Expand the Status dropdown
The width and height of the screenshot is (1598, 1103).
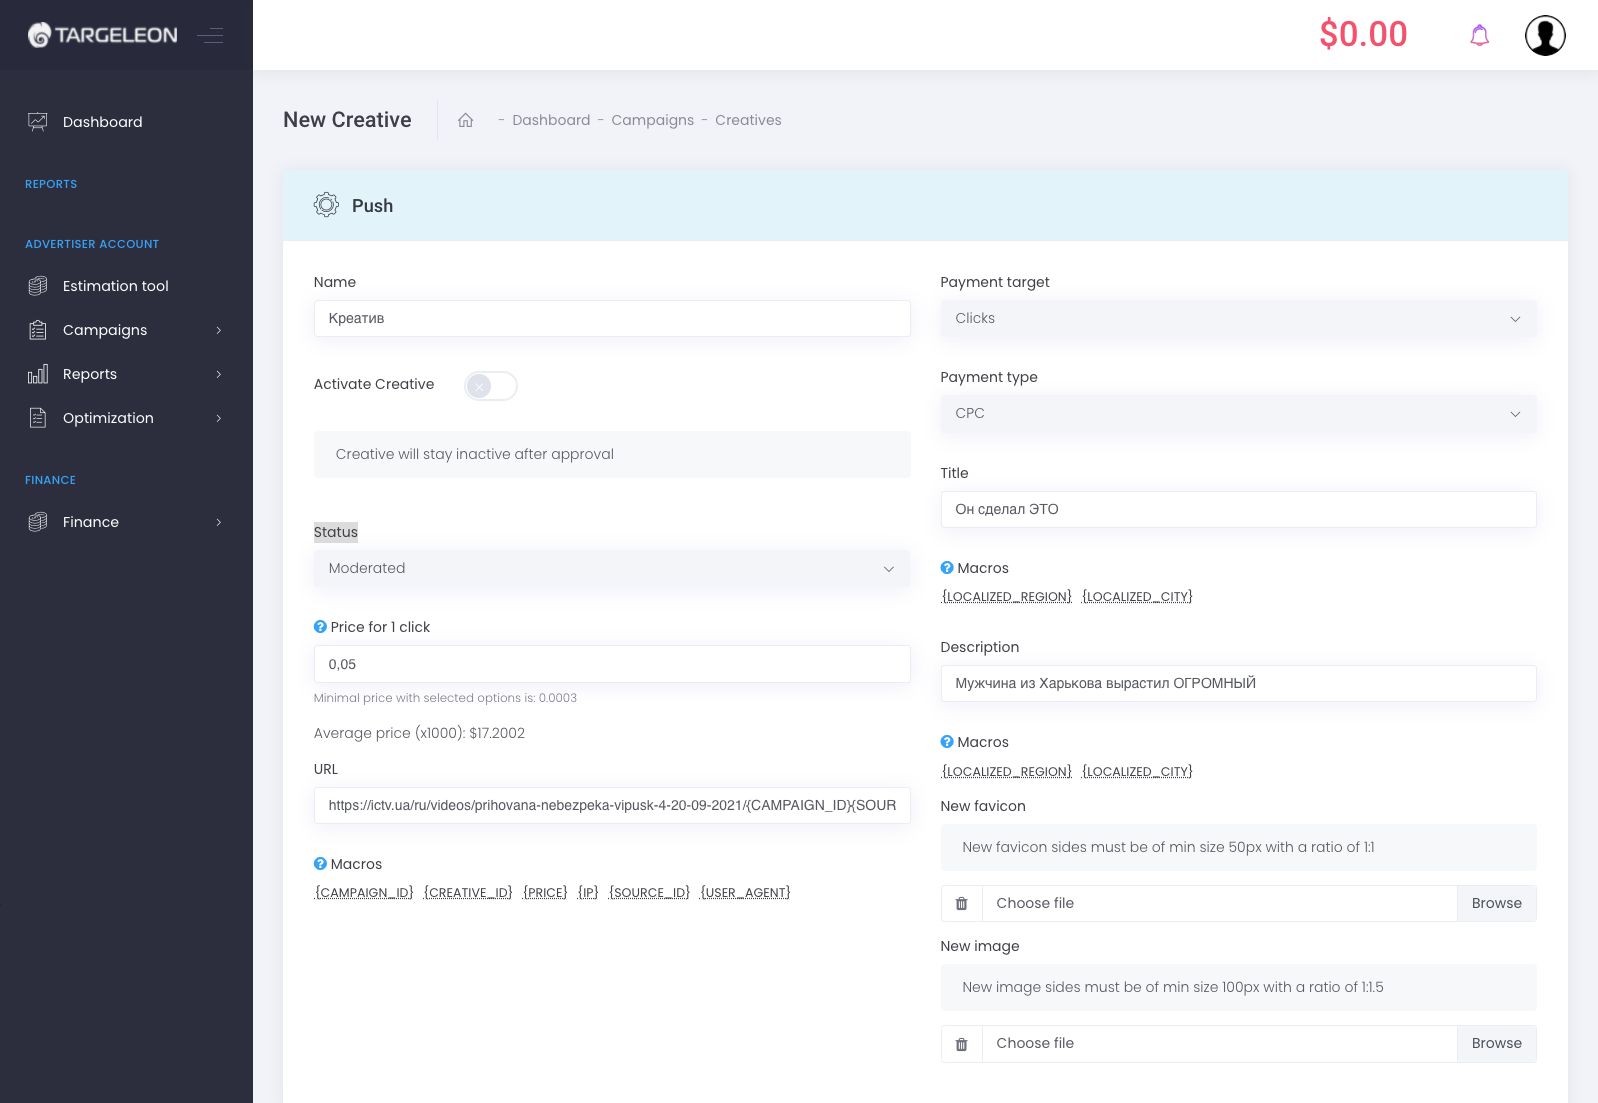[x=611, y=568]
